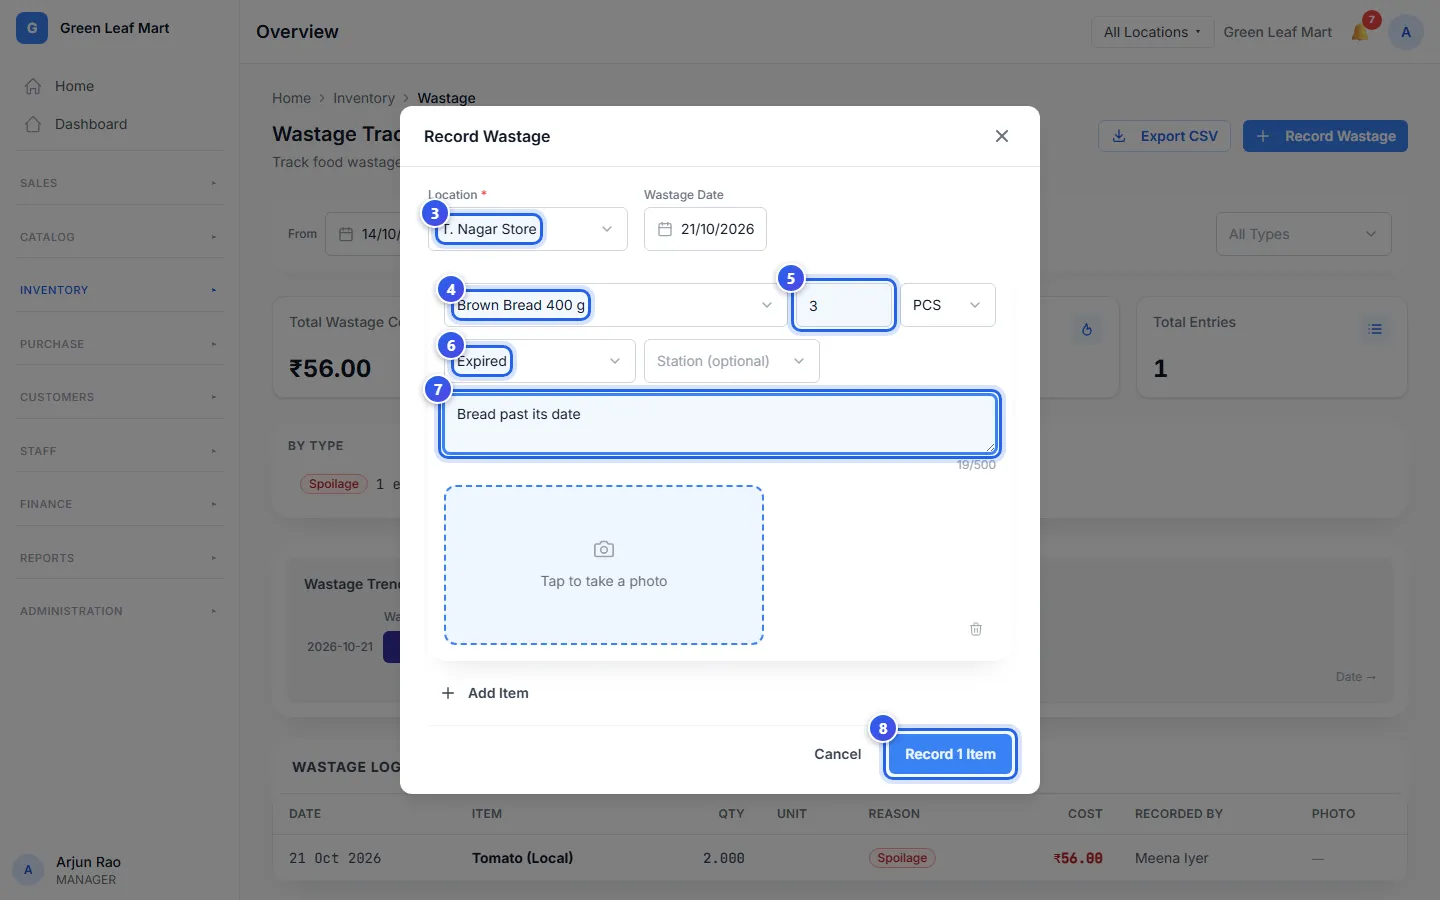Expand the Administration sidebar section
This screenshot has width=1440, height=900.
(x=120, y=611)
